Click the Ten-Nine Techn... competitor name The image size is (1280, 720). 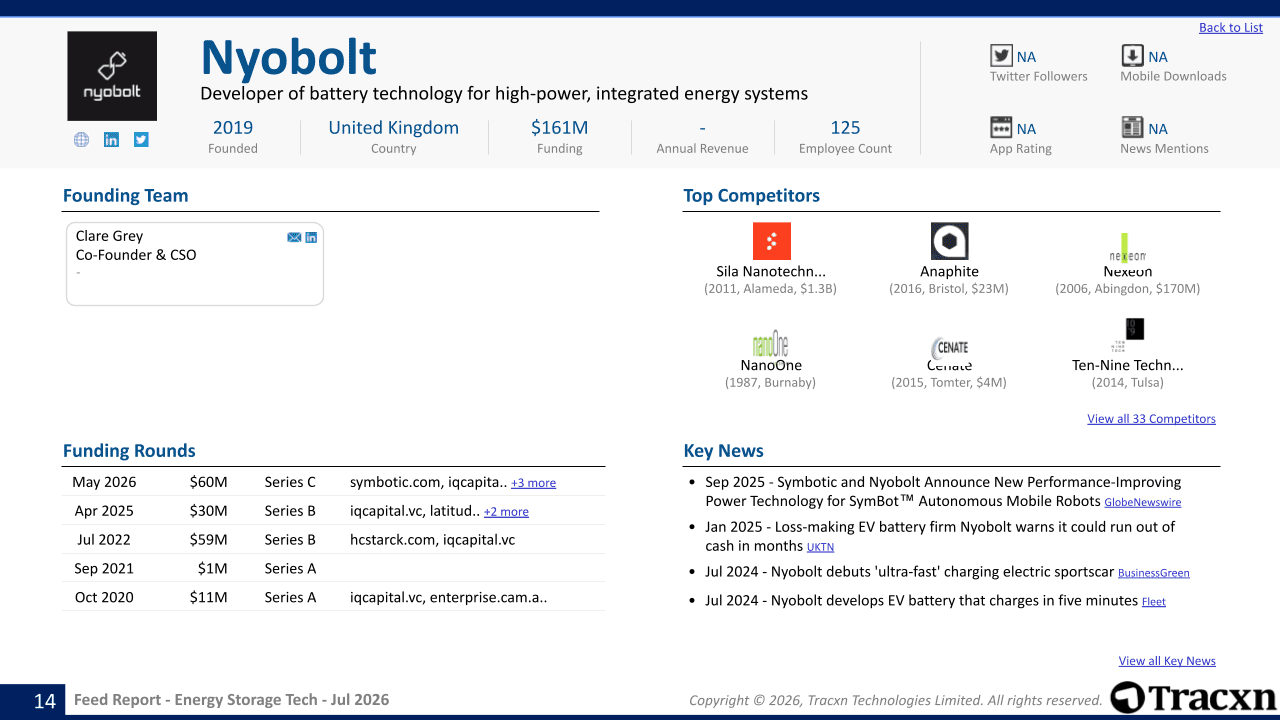[1127, 365]
